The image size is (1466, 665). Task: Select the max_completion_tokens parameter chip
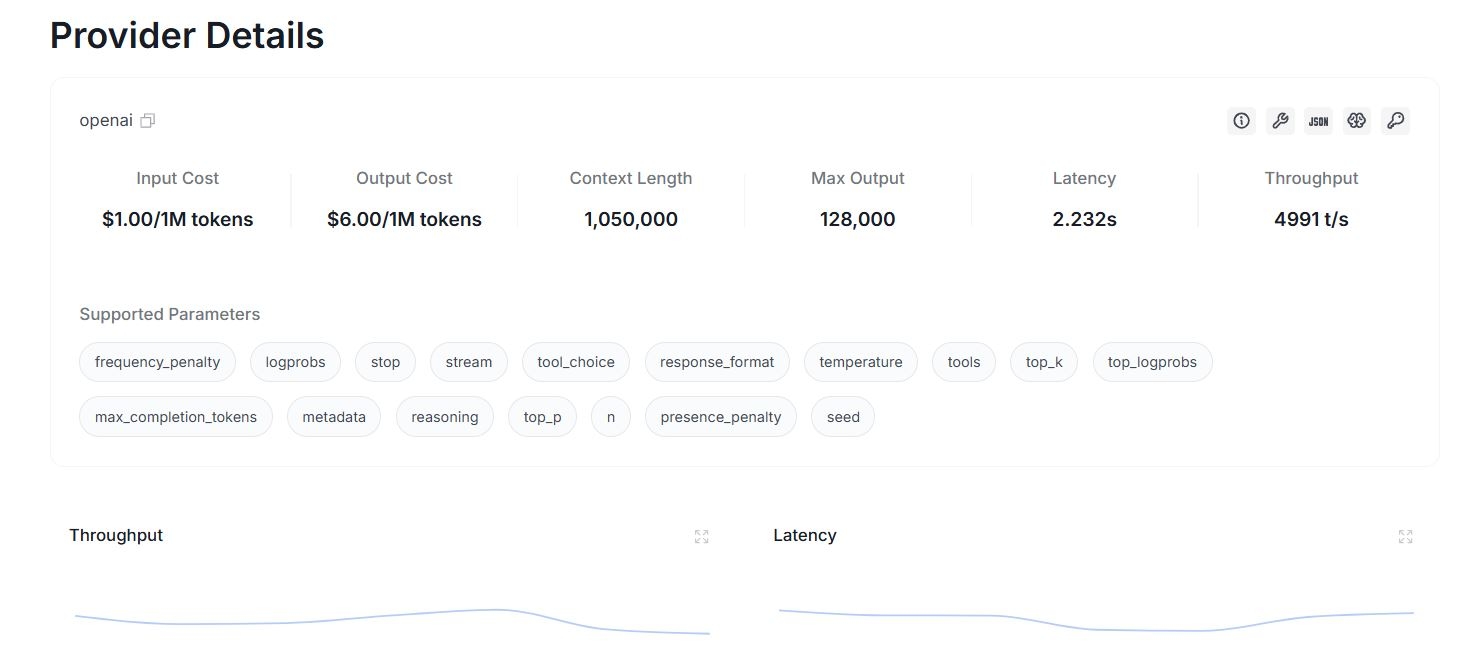tap(176, 417)
